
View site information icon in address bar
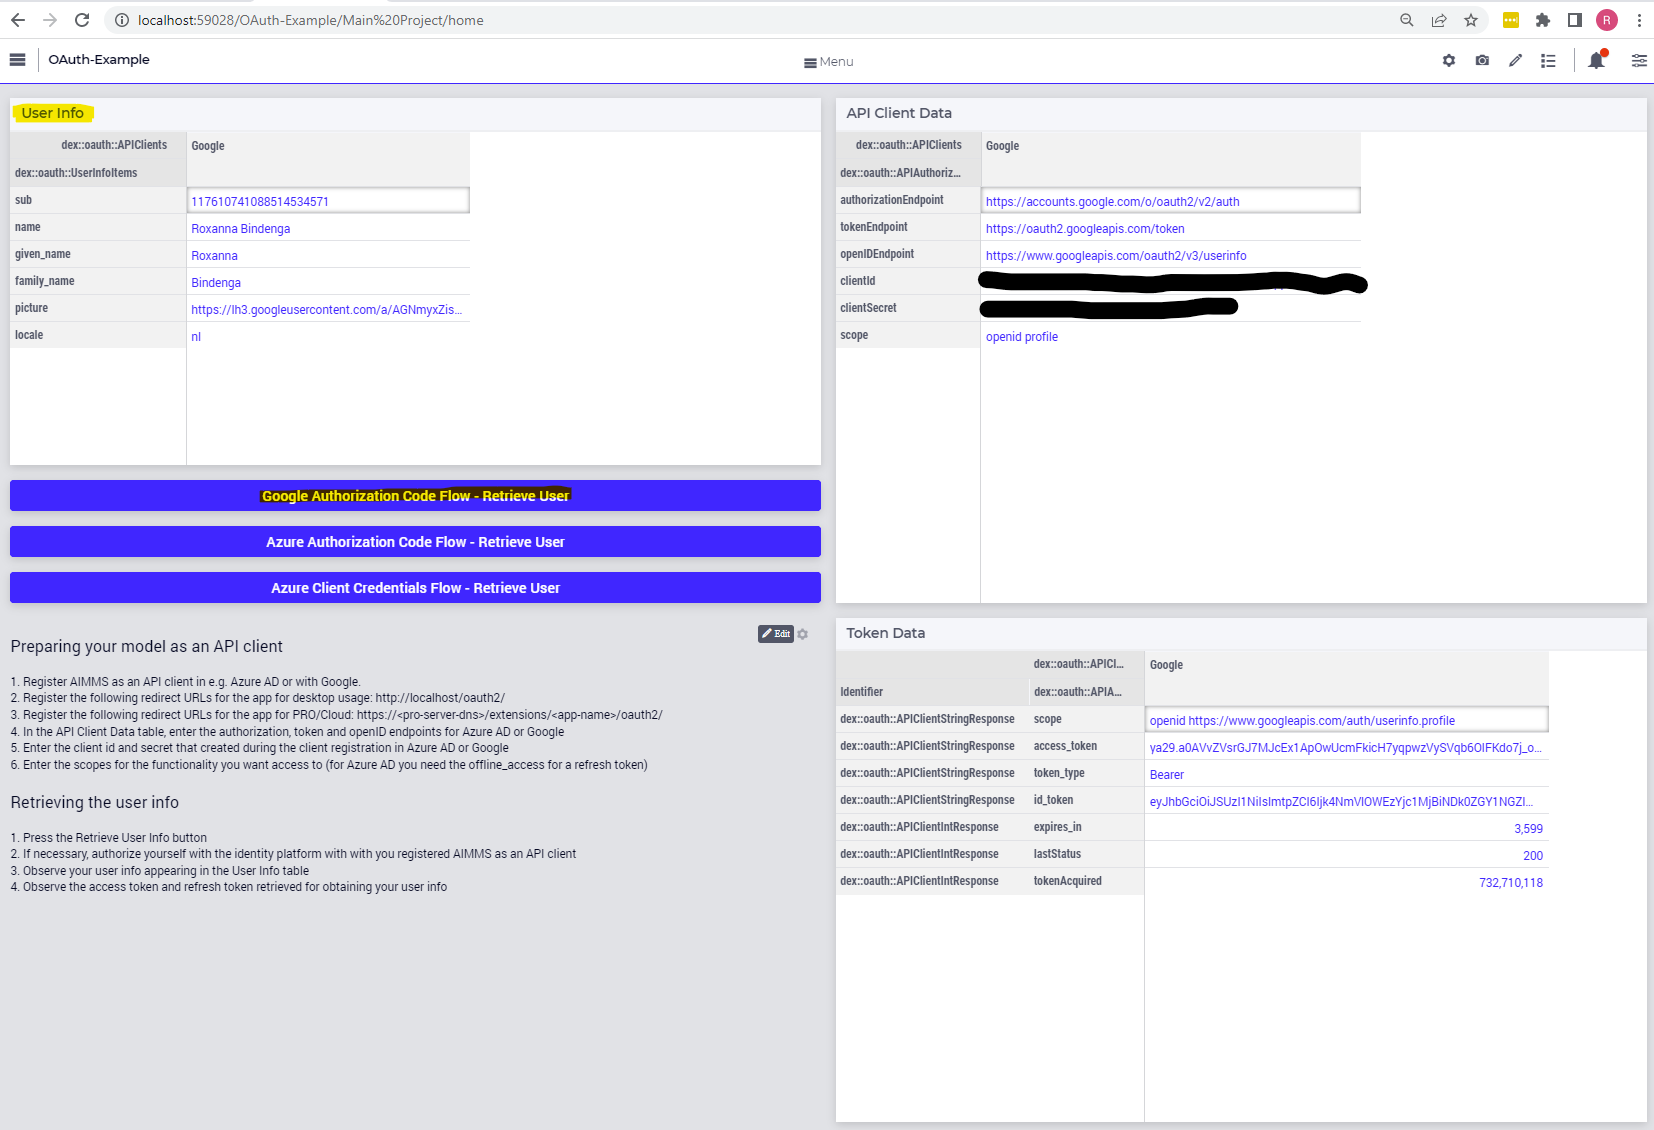pyautogui.click(x=121, y=20)
